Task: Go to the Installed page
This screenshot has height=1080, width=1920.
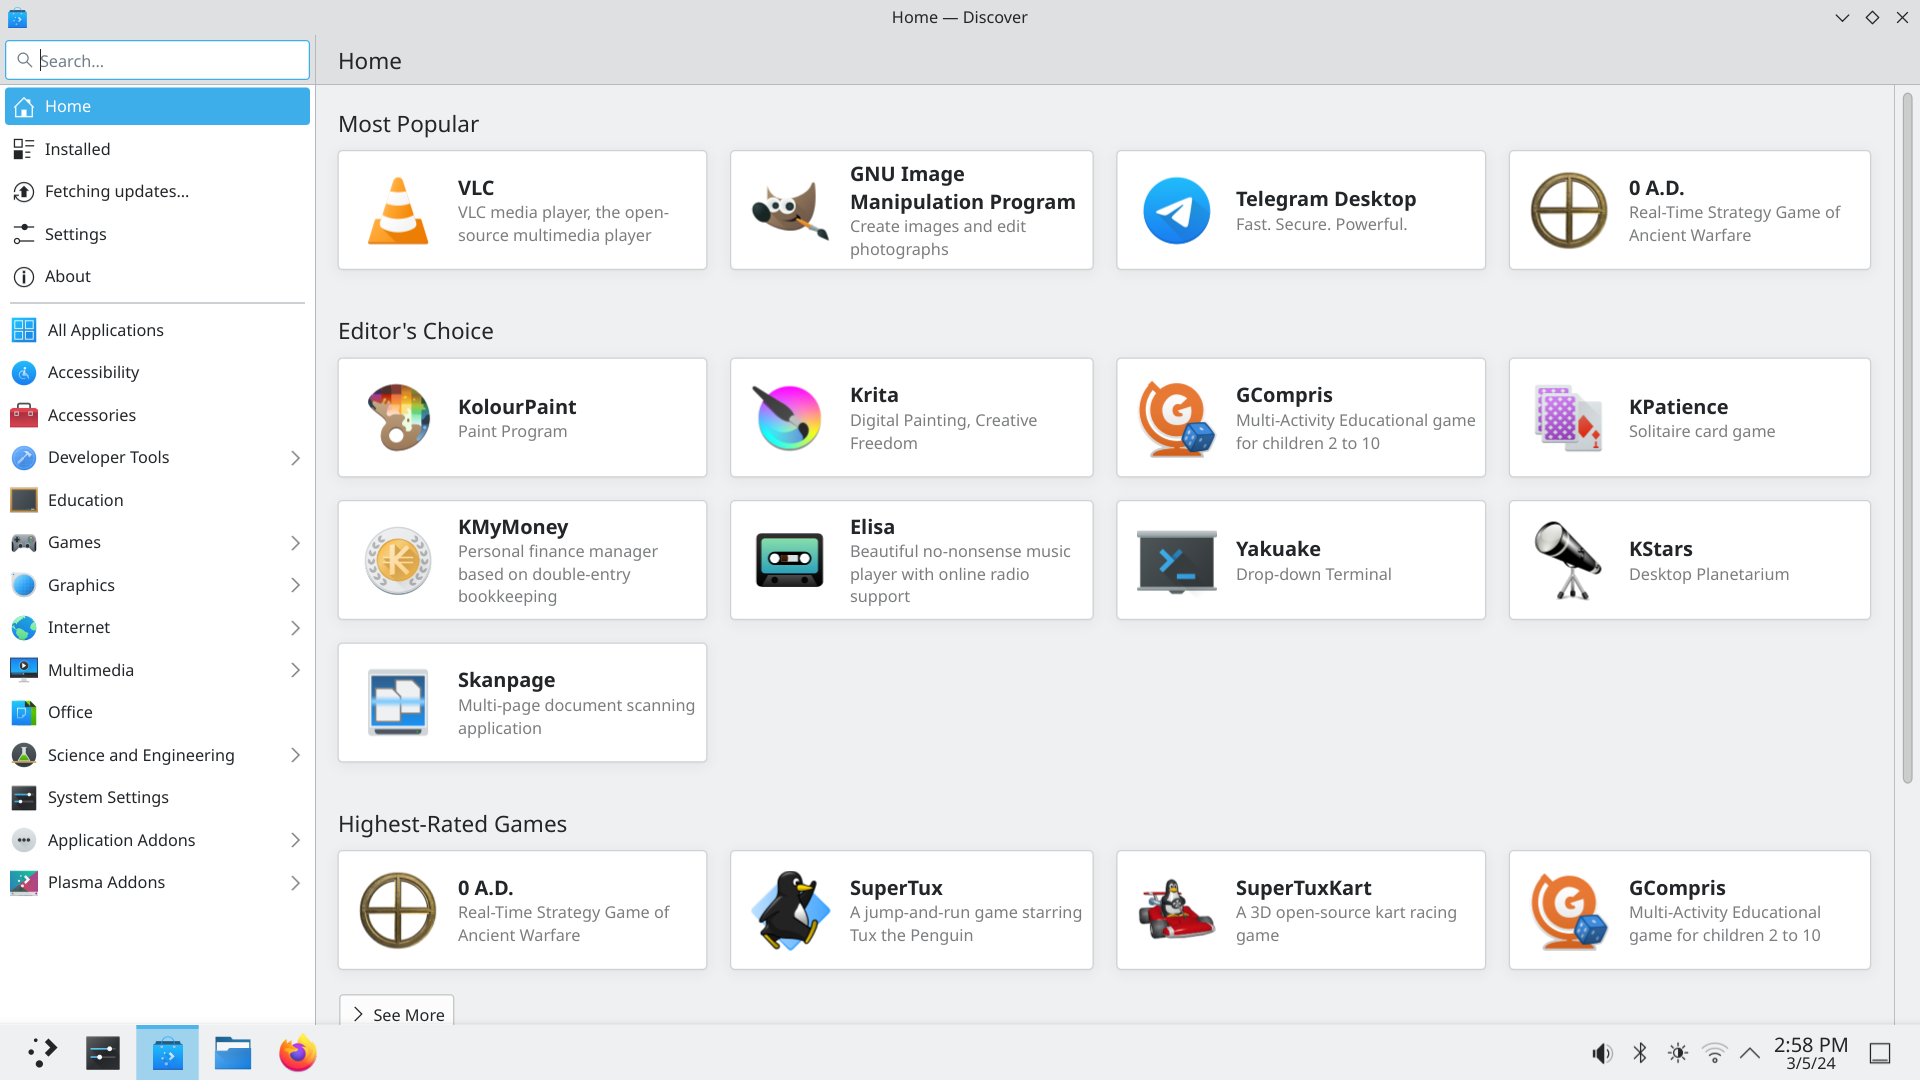Action: click(x=157, y=149)
